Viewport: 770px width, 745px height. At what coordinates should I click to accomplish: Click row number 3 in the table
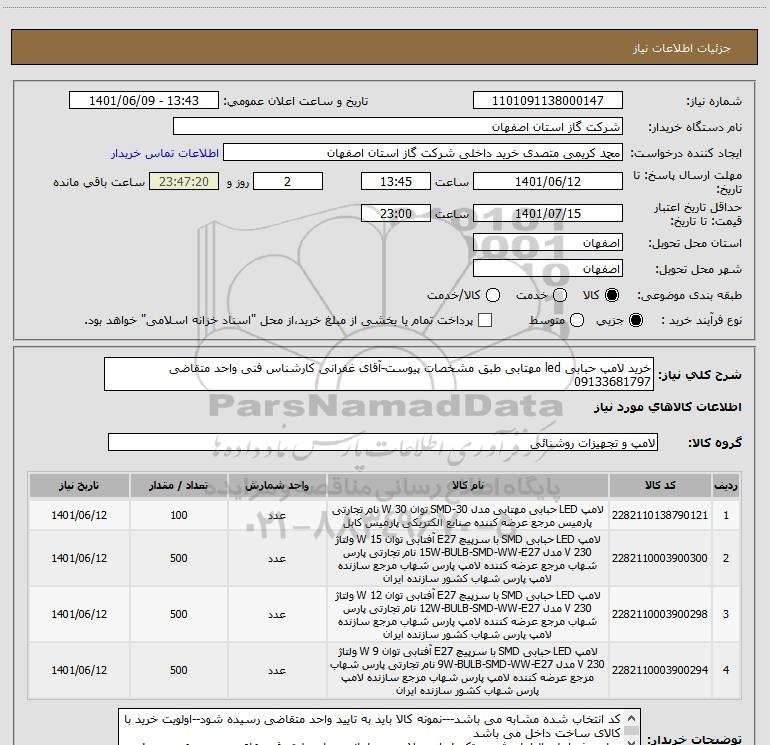(726, 614)
